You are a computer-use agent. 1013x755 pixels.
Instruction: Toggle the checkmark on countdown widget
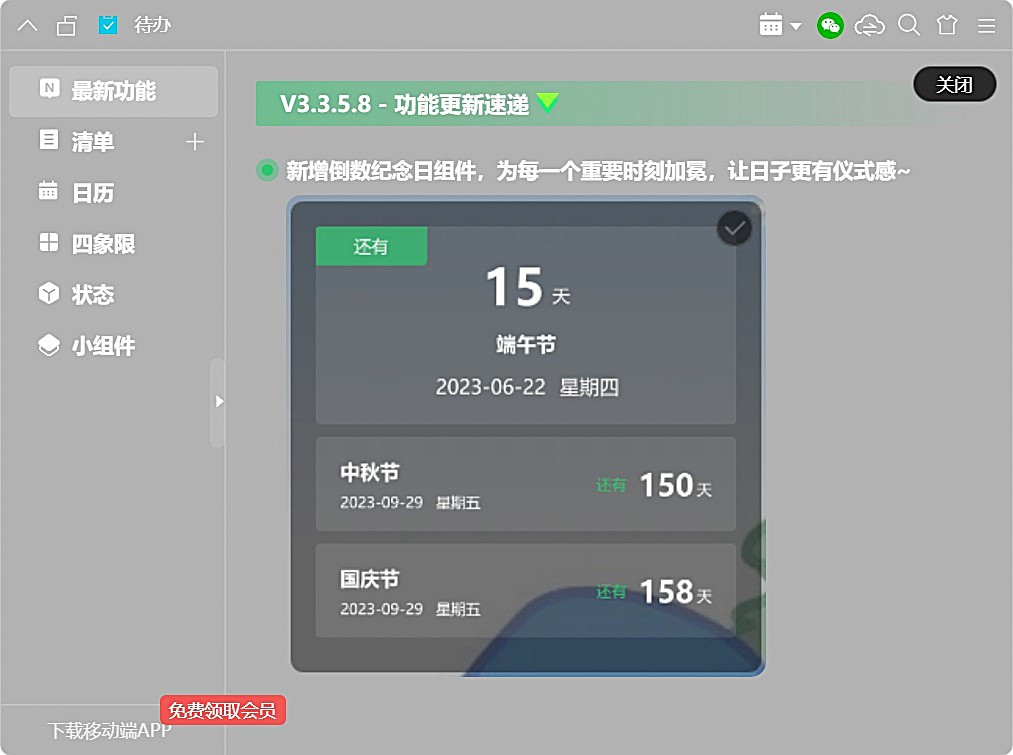click(x=734, y=229)
